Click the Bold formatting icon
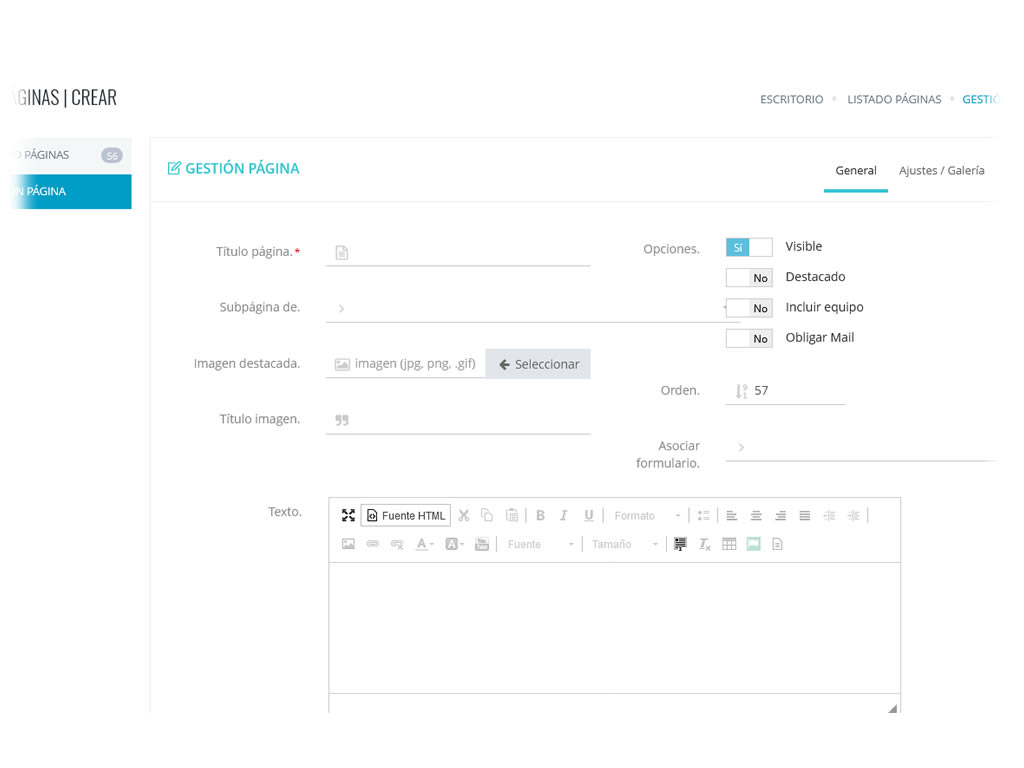The image size is (1024, 768). [x=540, y=515]
